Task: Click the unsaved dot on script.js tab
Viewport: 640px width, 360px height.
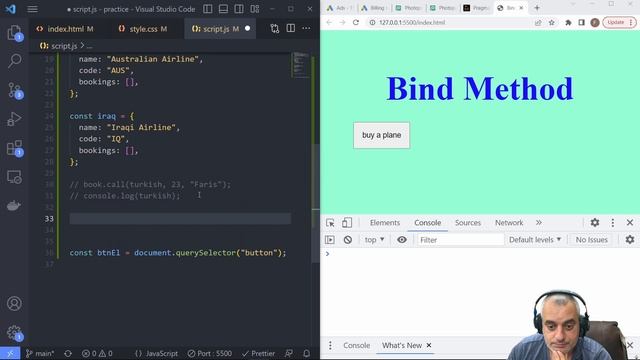Action: click(247, 28)
